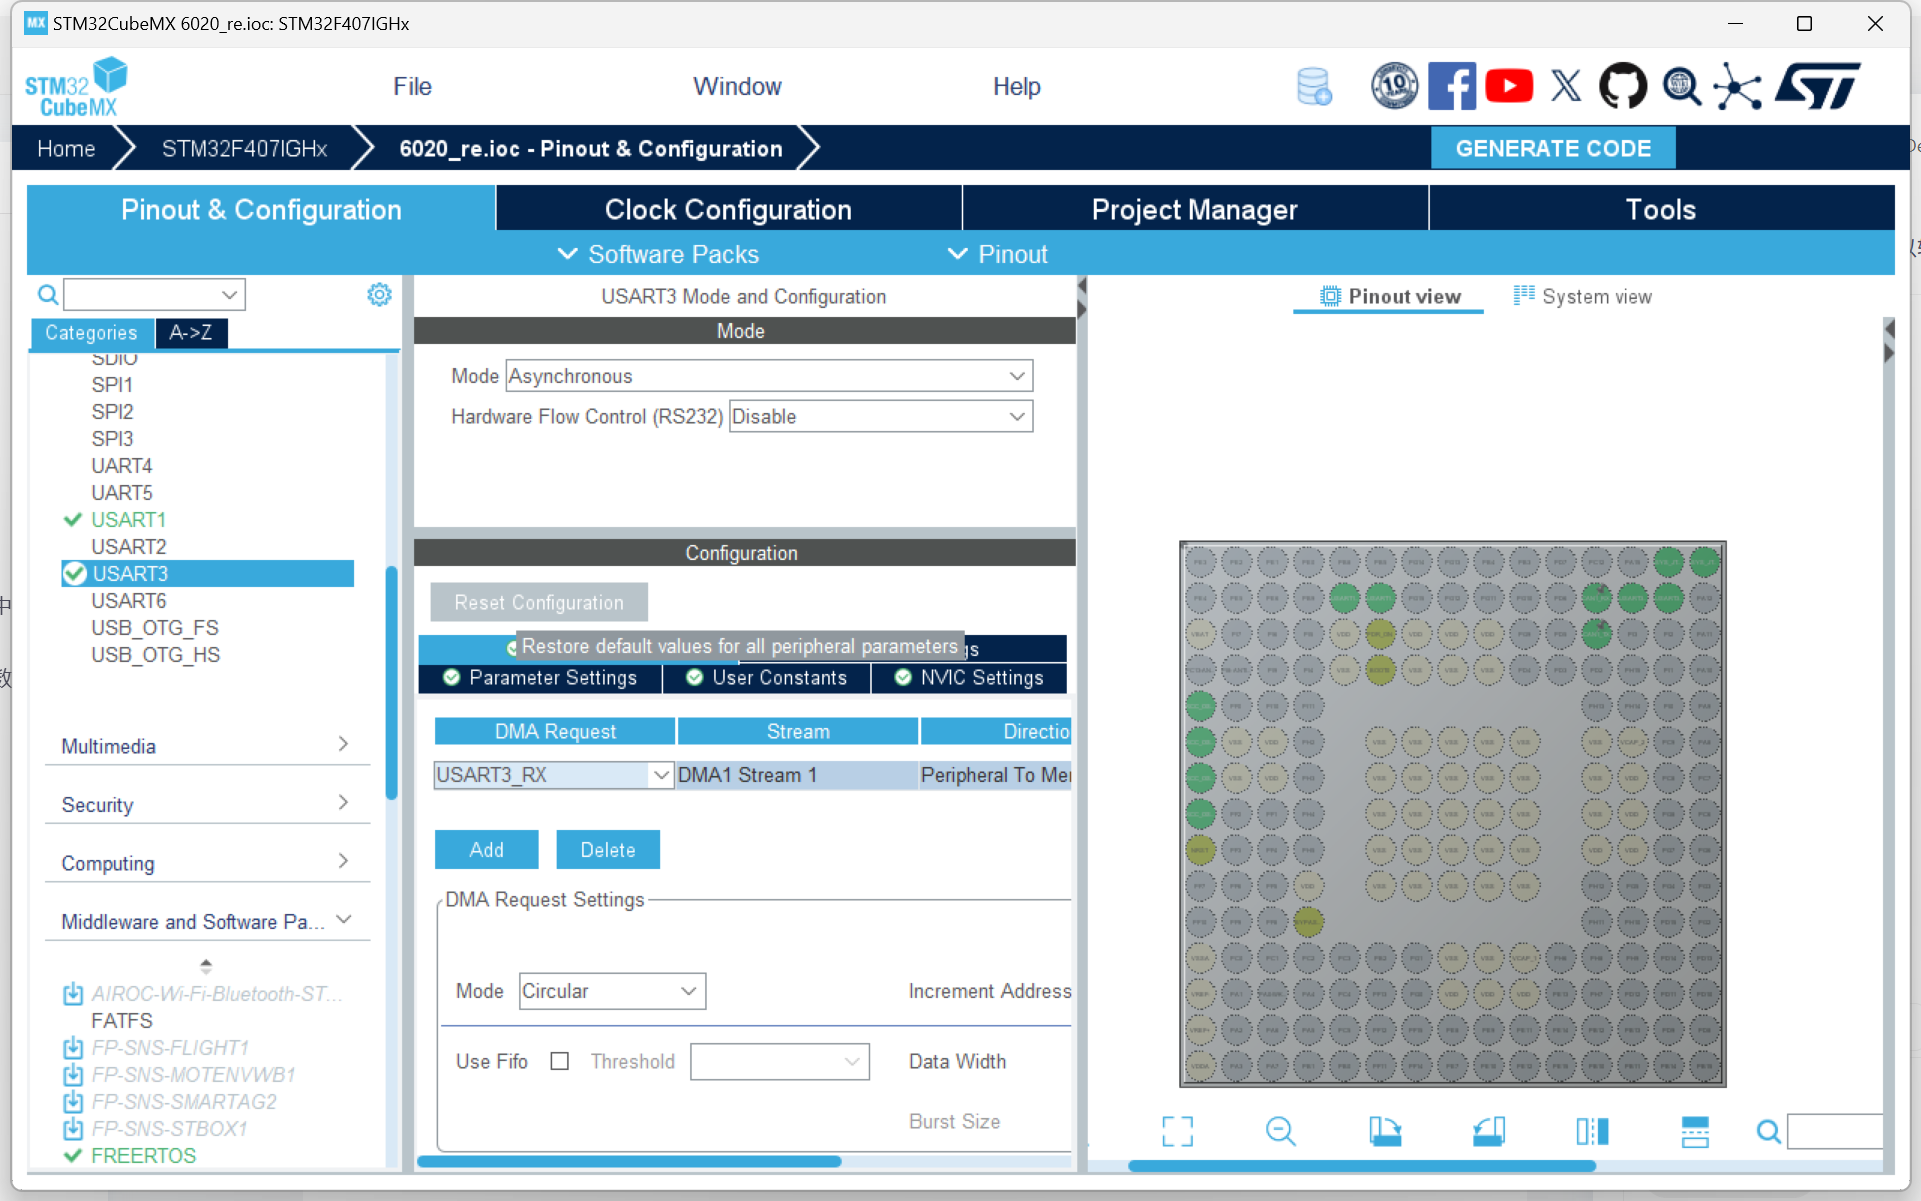1921x1201 pixels.
Task: Zoom out the chip pinout view
Action: (1280, 1131)
